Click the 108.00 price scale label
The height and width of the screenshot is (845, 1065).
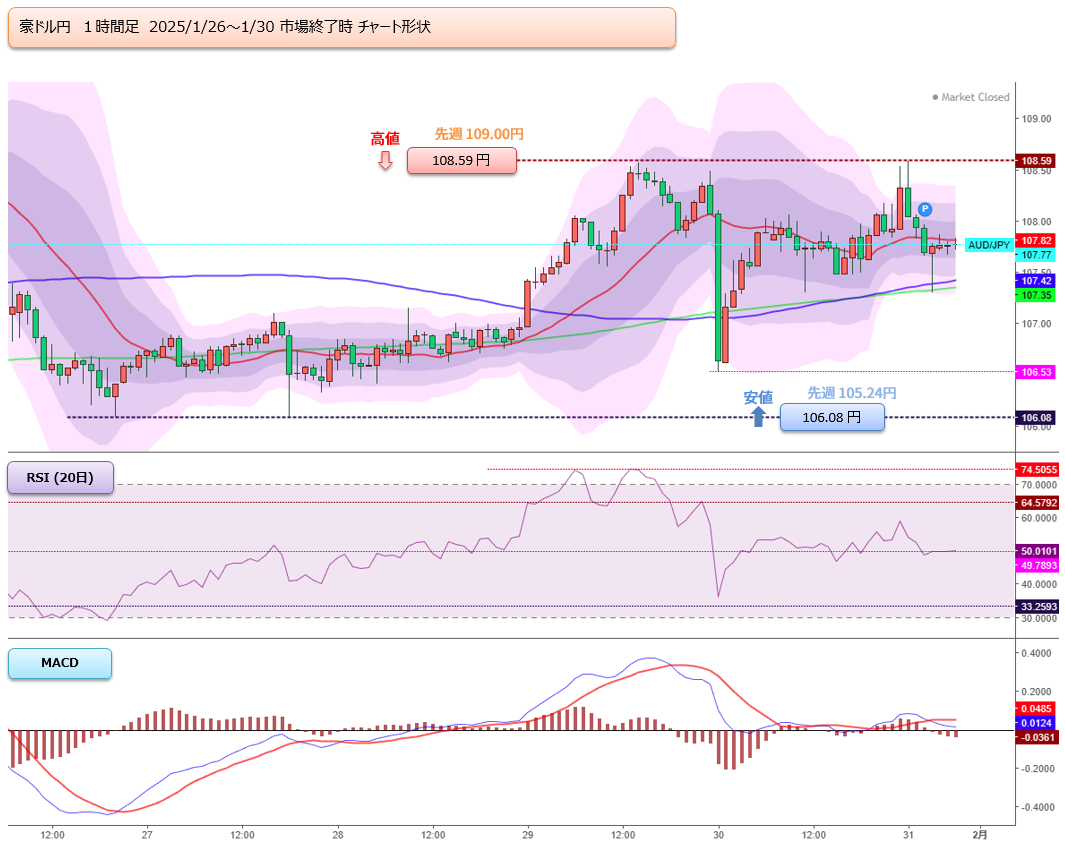(1036, 221)
